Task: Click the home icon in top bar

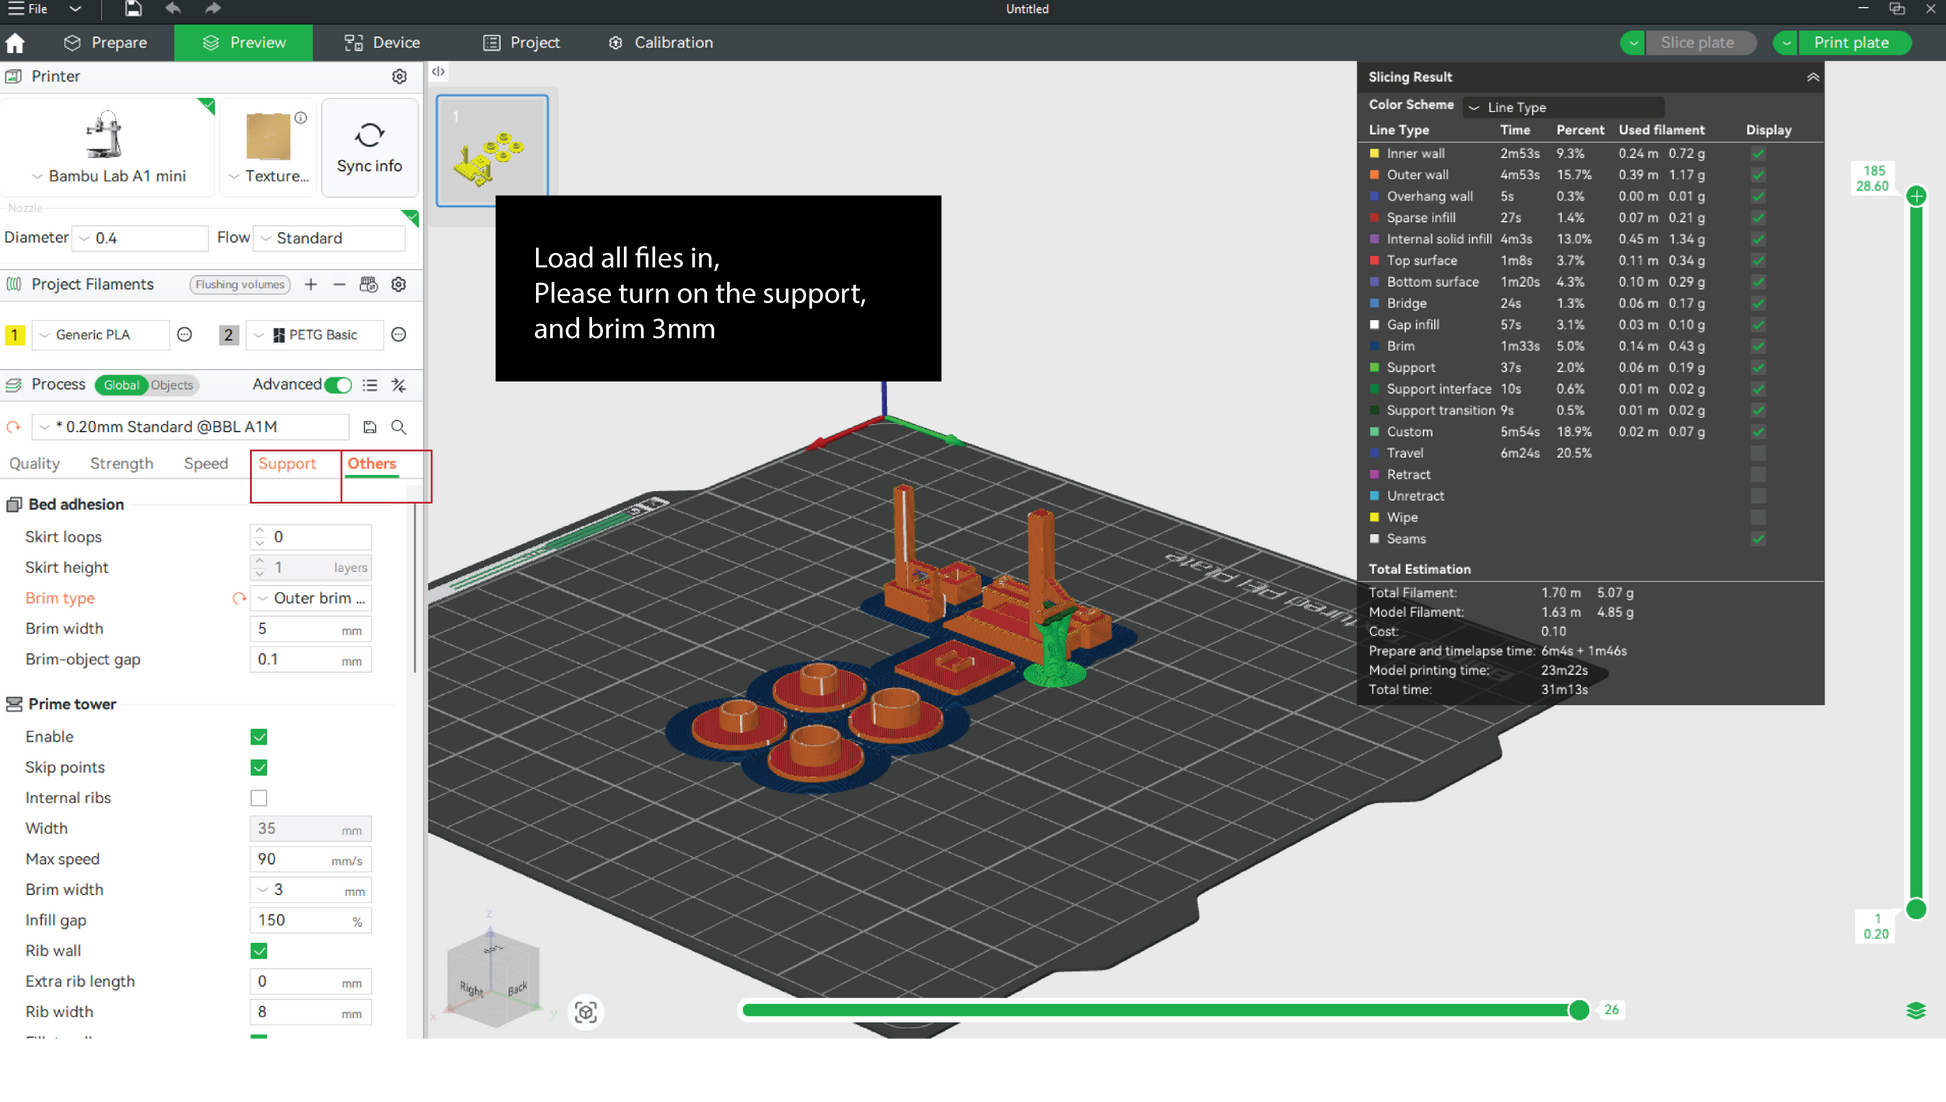Action: tap(15, 43)
